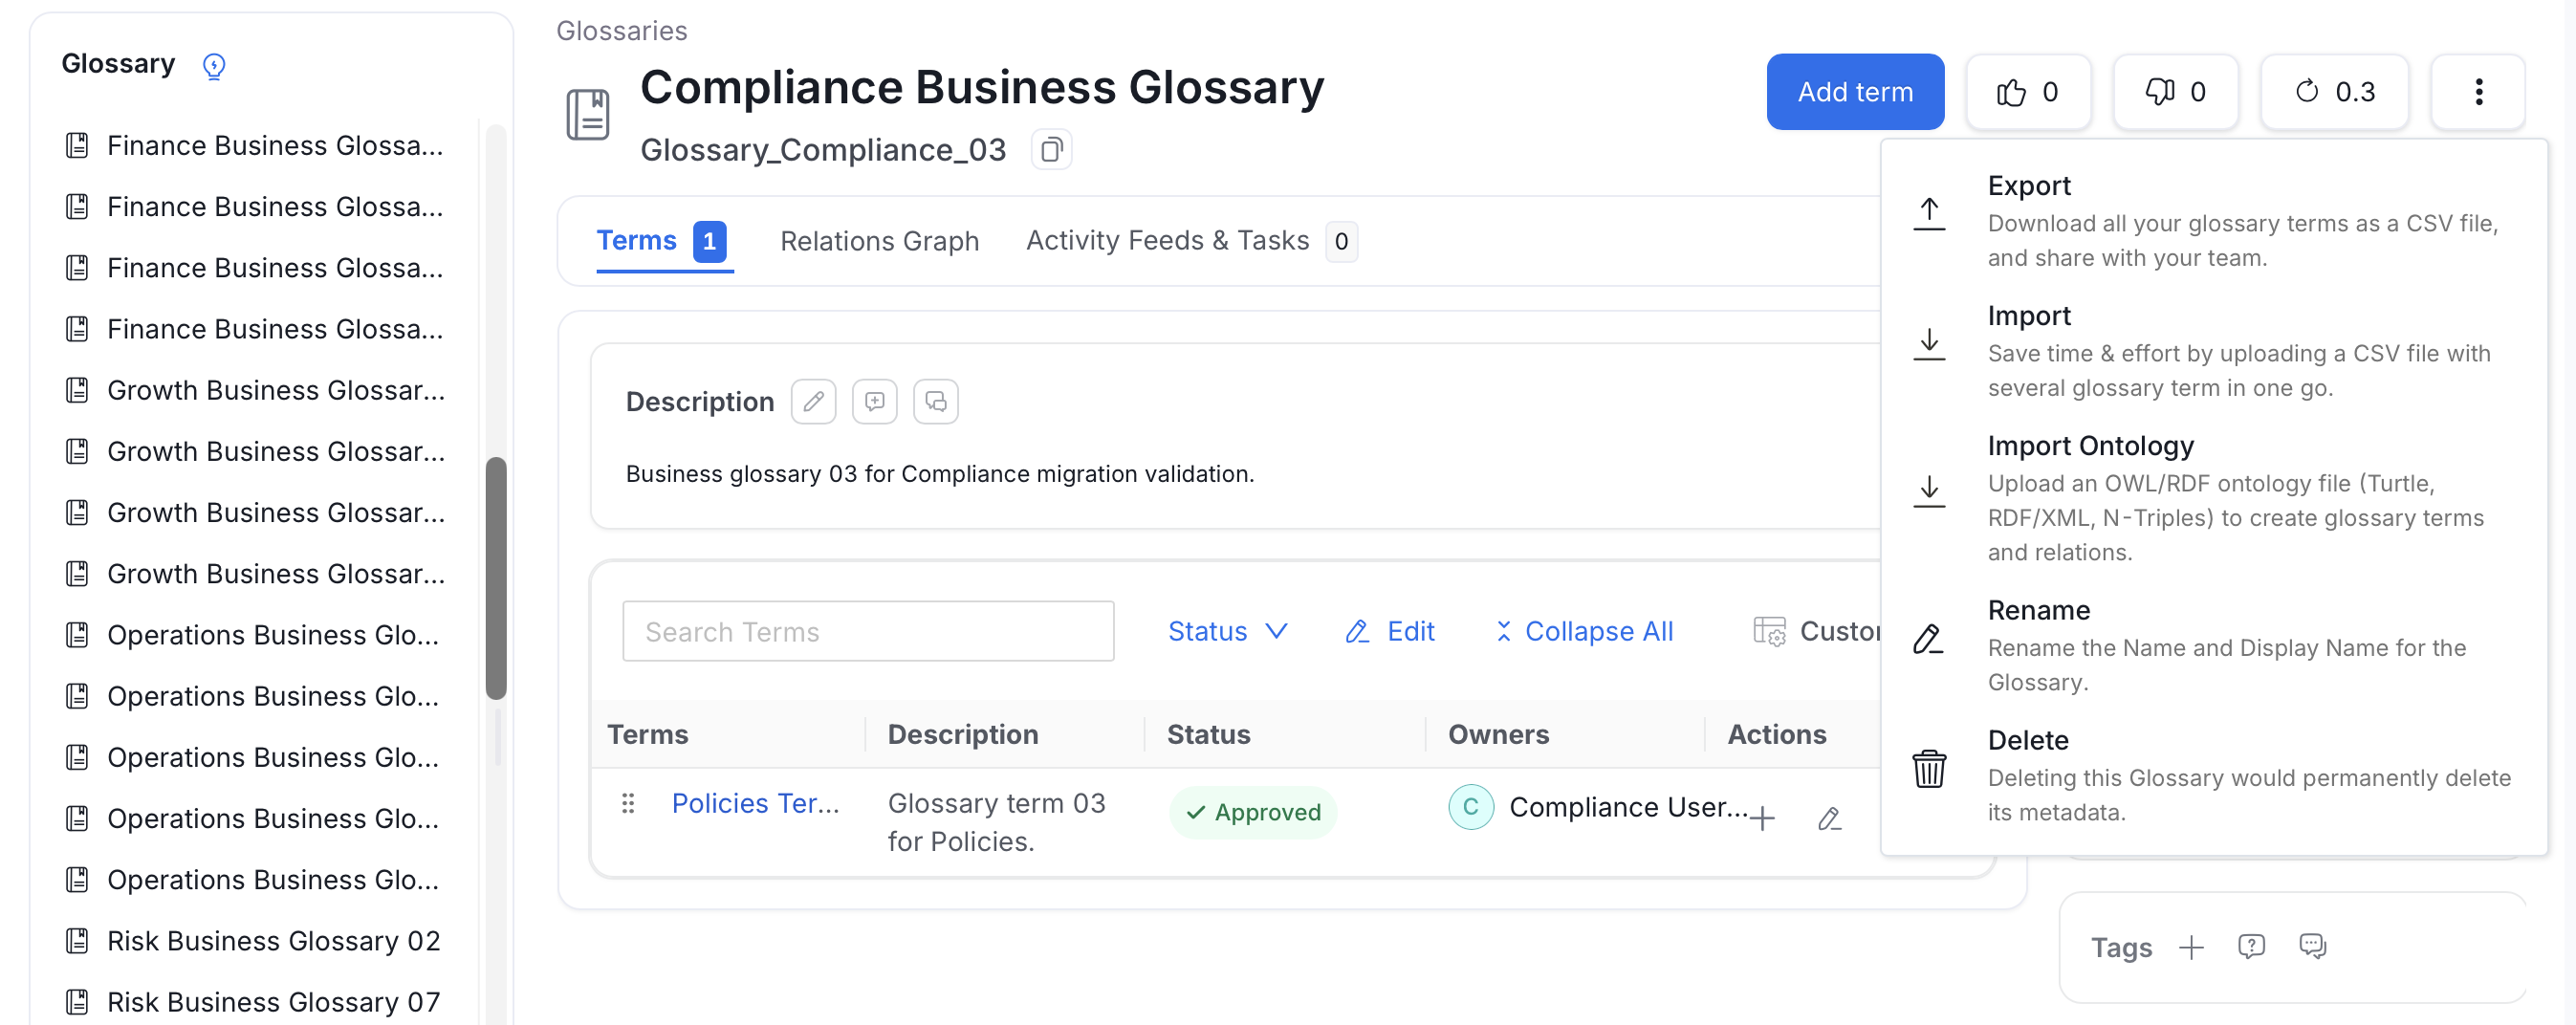This screenshot has height=1025, width=2576.
Task: Click the Glossary lightbulb tip icon
Action: [x=213, y=66]
